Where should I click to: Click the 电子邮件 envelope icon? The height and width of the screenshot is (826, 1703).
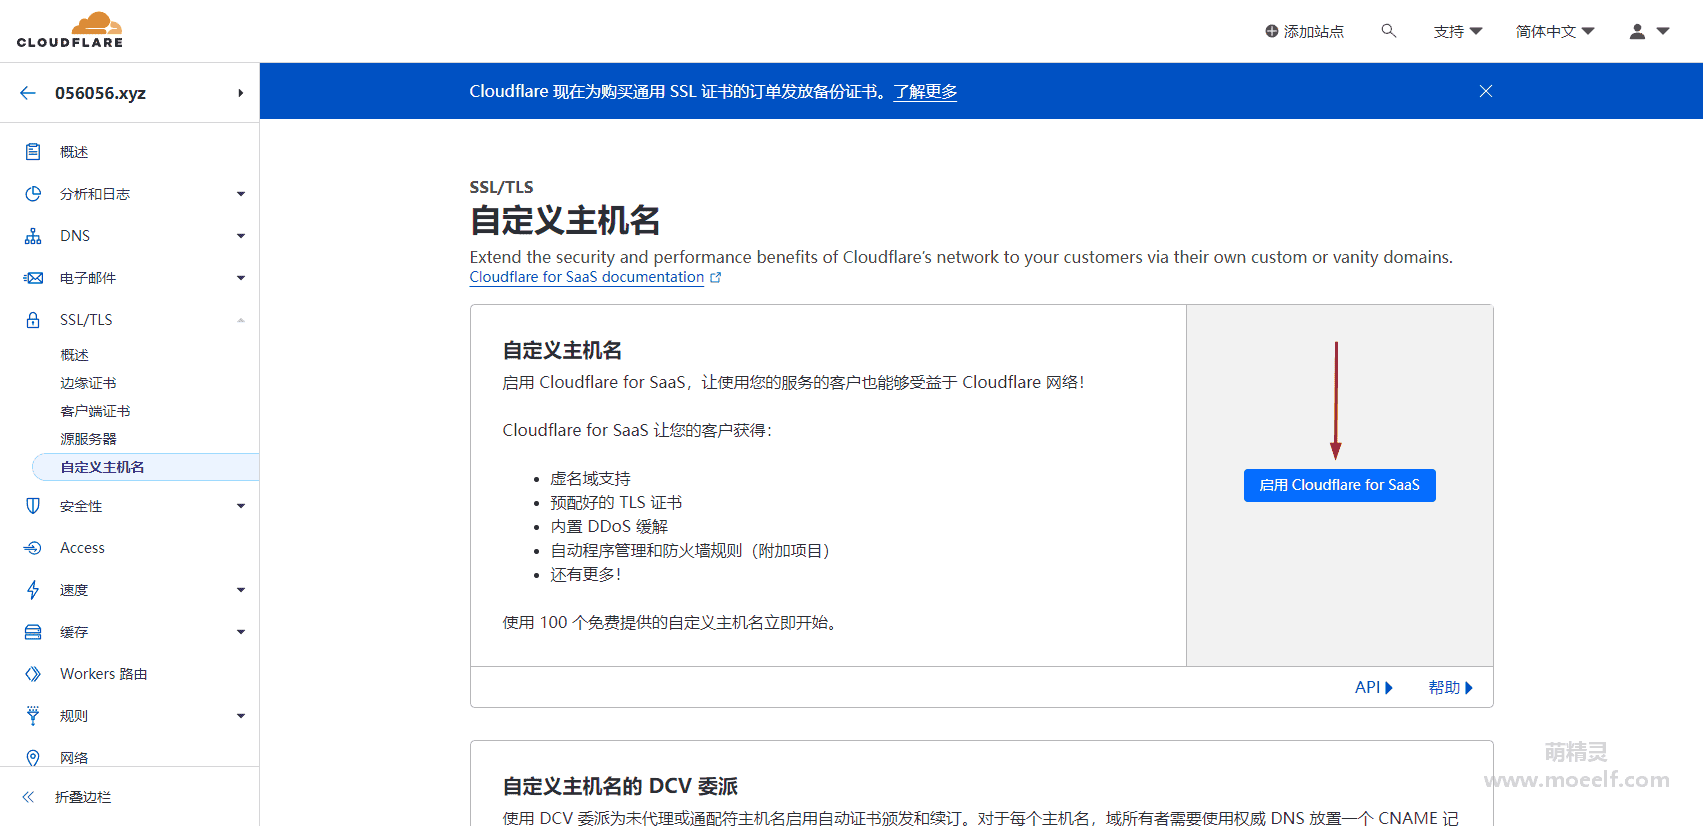tap(33, 278)
